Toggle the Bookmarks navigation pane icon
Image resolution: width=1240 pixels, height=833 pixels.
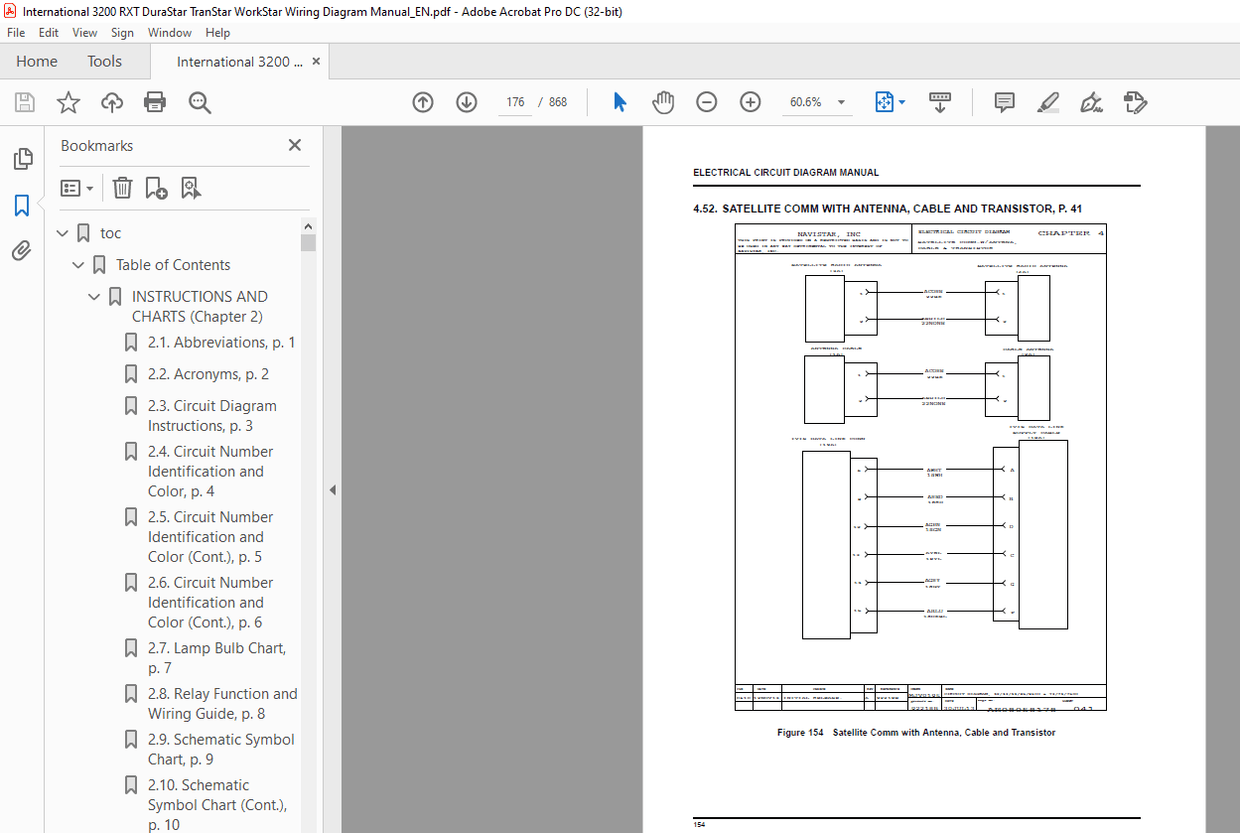[21, 205]
